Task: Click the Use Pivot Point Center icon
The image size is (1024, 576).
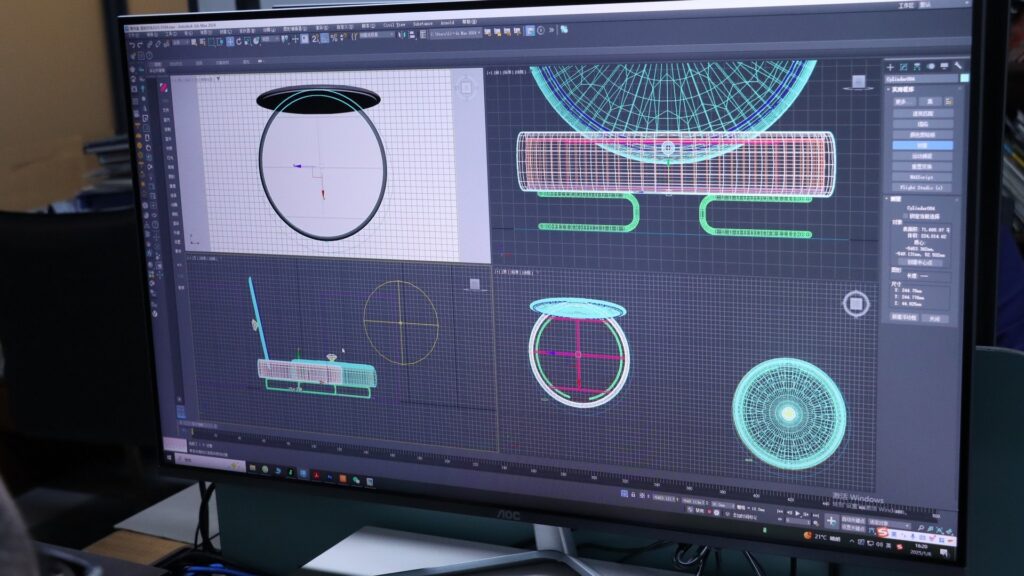Action: coord(285,39)
